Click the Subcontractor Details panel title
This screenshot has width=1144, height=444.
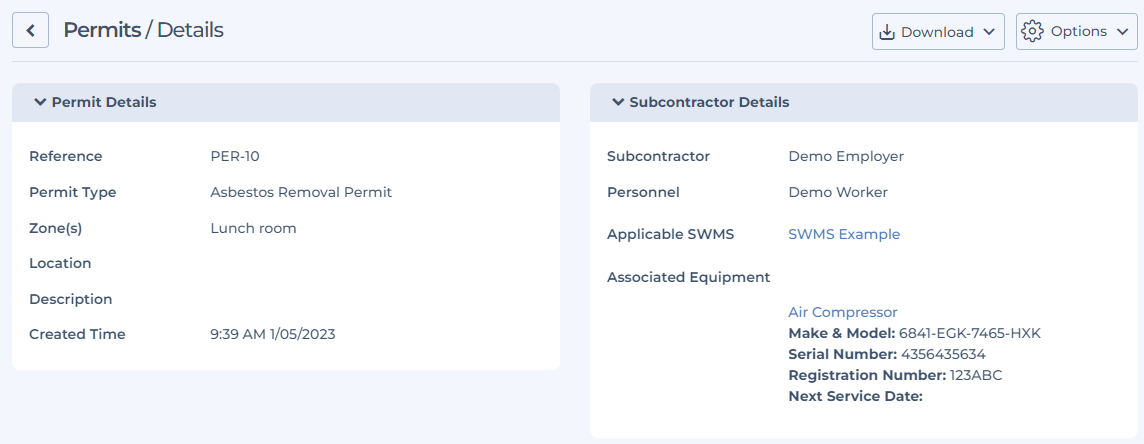709,102
